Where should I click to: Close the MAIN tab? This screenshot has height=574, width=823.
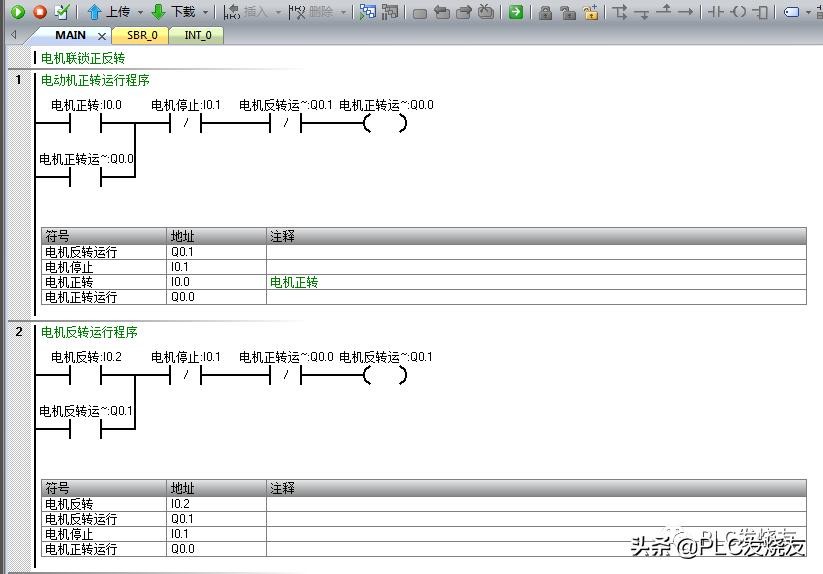click(x=101, y=36)
